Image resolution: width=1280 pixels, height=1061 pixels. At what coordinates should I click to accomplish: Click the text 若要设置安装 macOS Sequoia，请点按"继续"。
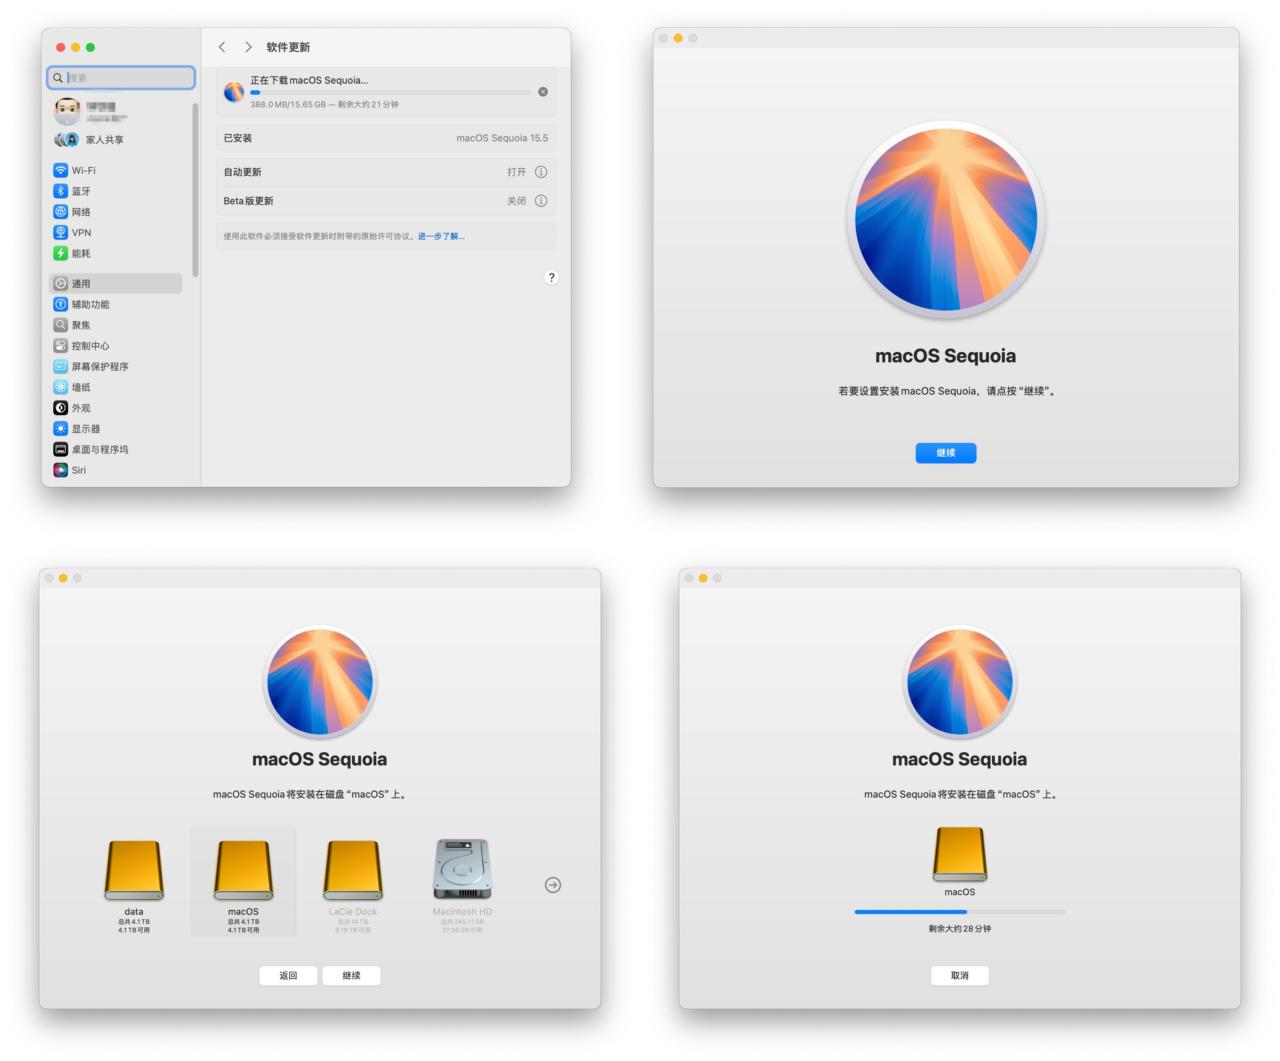946,391
